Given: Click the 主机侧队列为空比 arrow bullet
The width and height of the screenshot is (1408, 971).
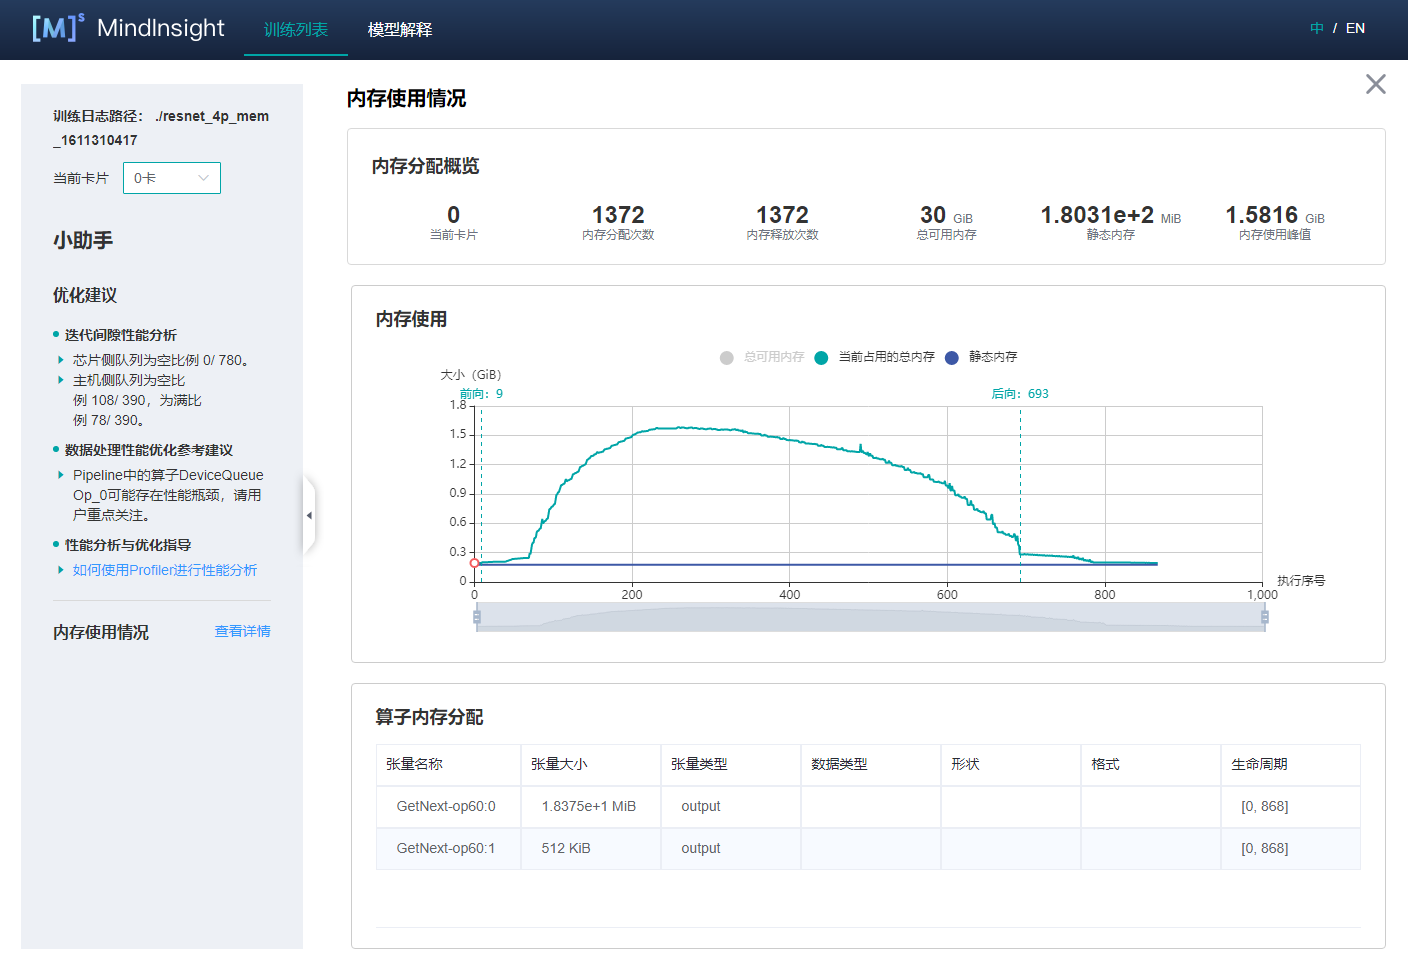Looking at the screenshot, I should point(61,380).
